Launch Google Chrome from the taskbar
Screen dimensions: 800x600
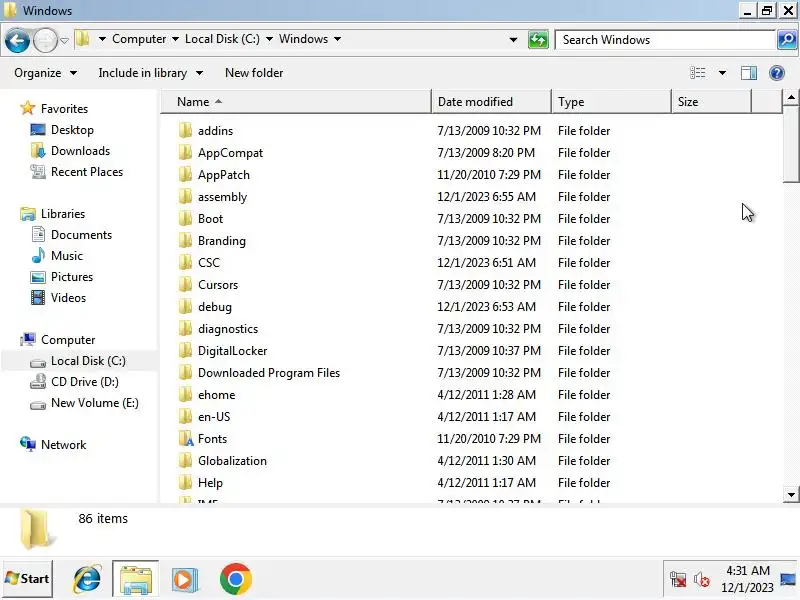pos(235,579)
